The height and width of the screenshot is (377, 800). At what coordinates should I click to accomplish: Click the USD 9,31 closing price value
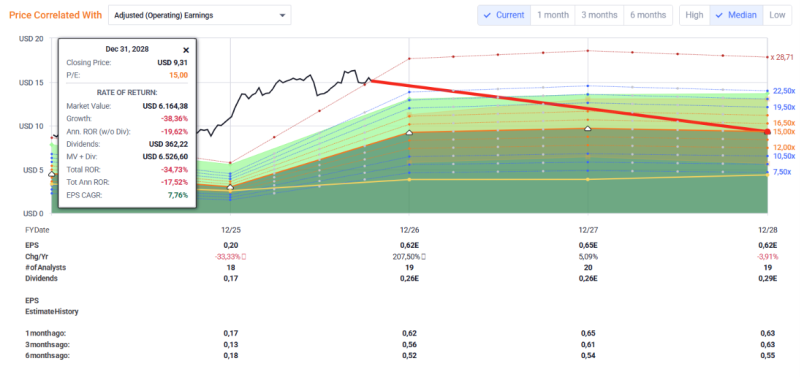[x=172, y=63]
